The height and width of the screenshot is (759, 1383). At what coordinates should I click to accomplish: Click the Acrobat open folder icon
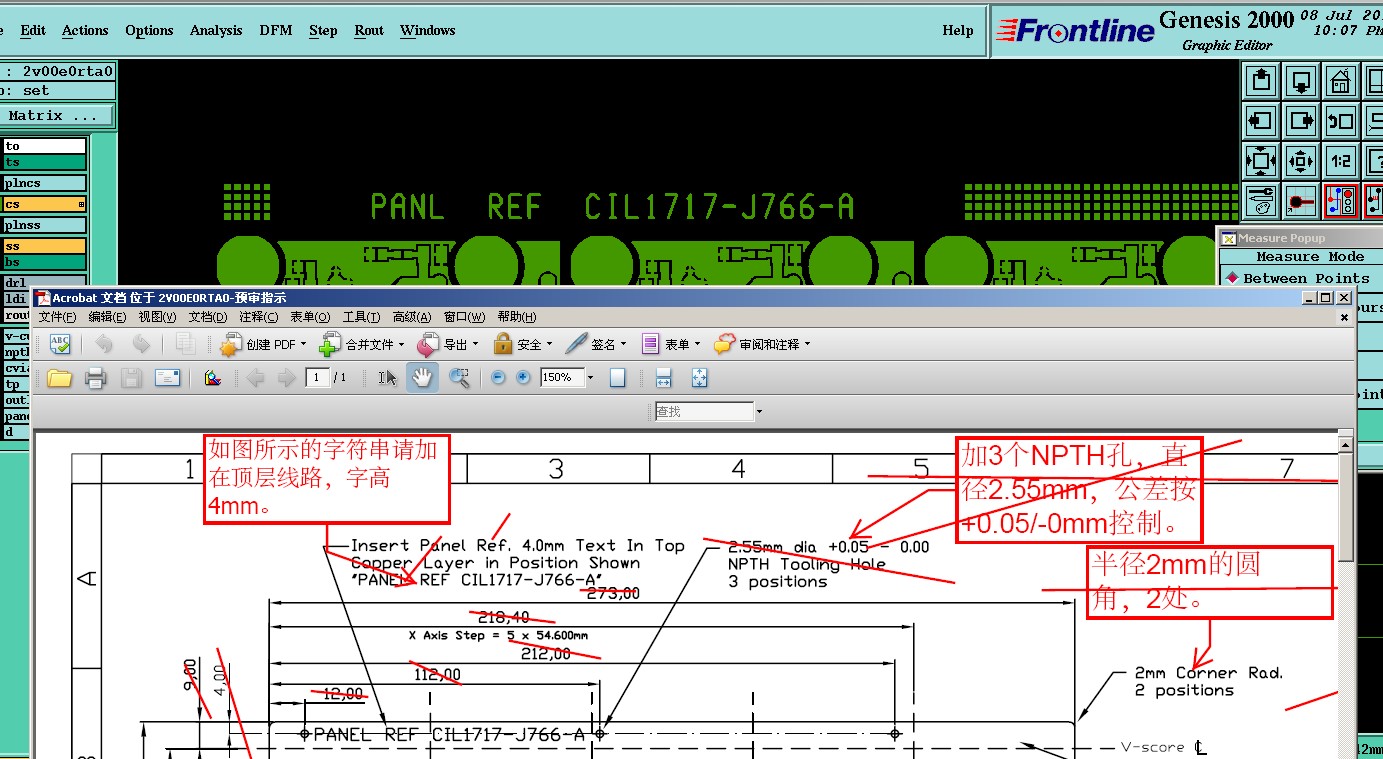click(x=60, y=378)
